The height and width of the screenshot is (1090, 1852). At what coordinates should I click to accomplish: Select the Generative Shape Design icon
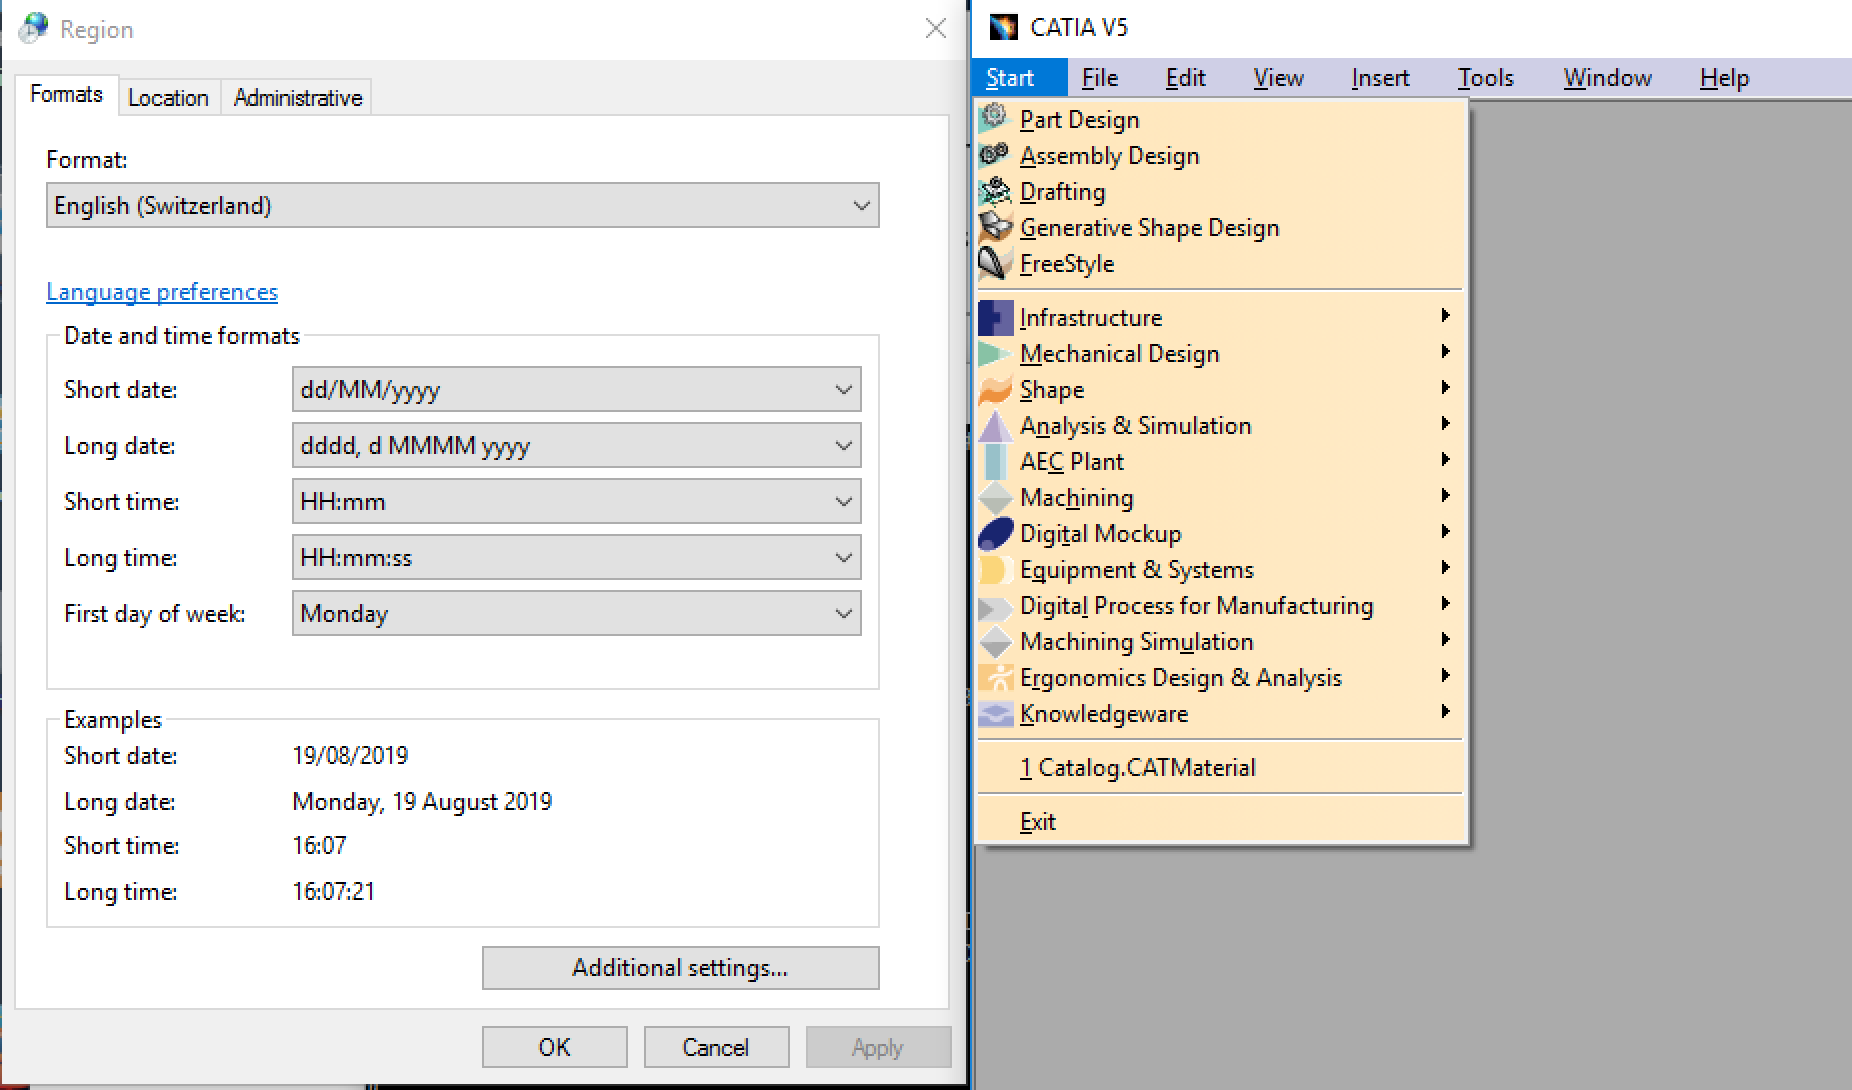(x=994, y=227)
